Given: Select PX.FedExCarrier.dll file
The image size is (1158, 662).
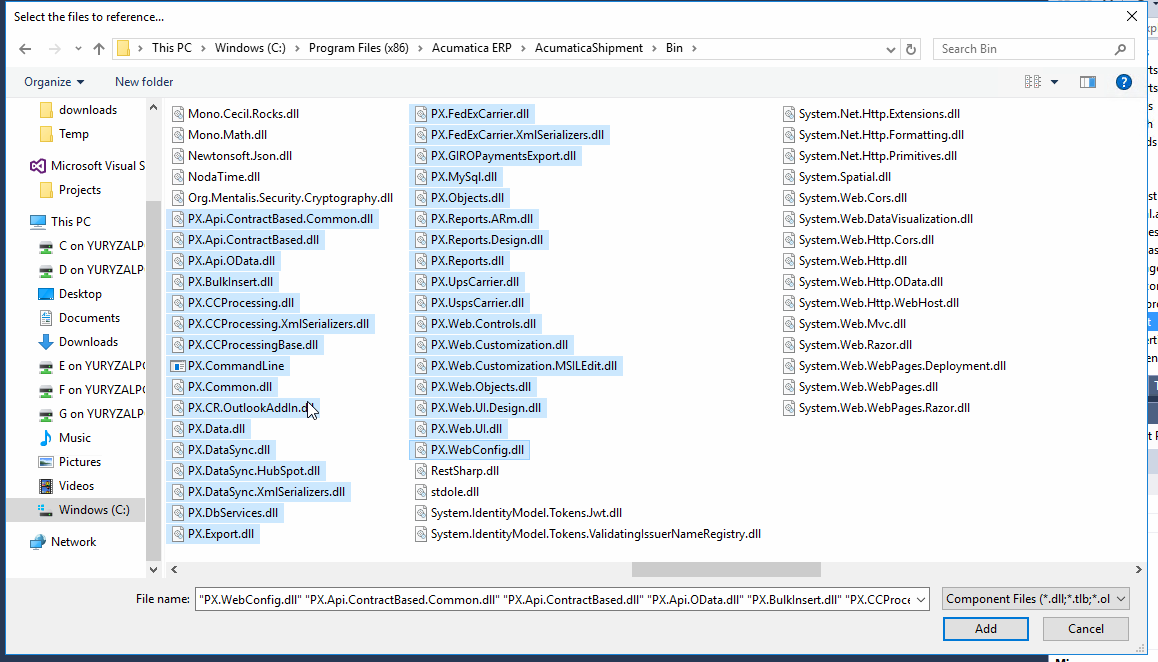Looking at the screenshot, I should click(x=472, y=114).
